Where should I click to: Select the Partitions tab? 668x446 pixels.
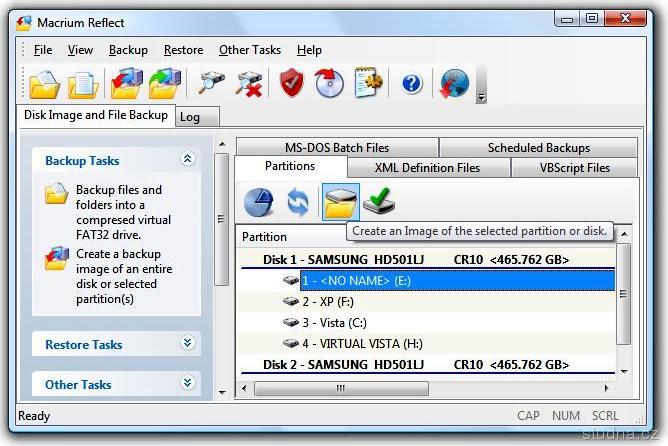pyautogui.click(x=290, y=166)
